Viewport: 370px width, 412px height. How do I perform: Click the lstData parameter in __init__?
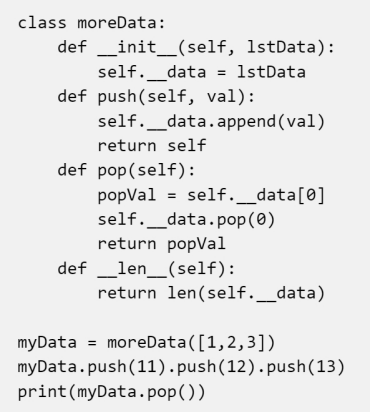point(282,47)
